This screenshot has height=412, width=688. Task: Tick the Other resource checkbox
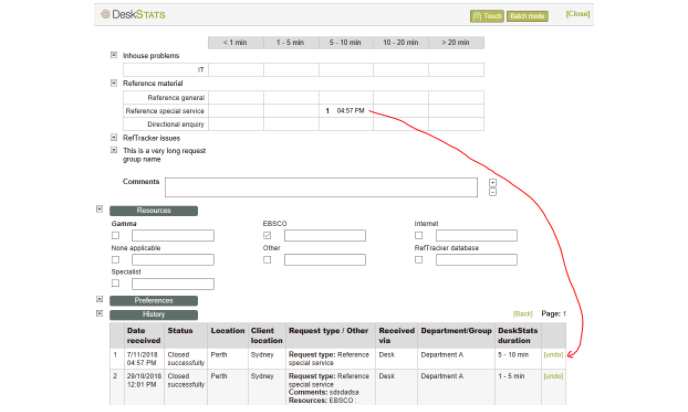point(267,259)
